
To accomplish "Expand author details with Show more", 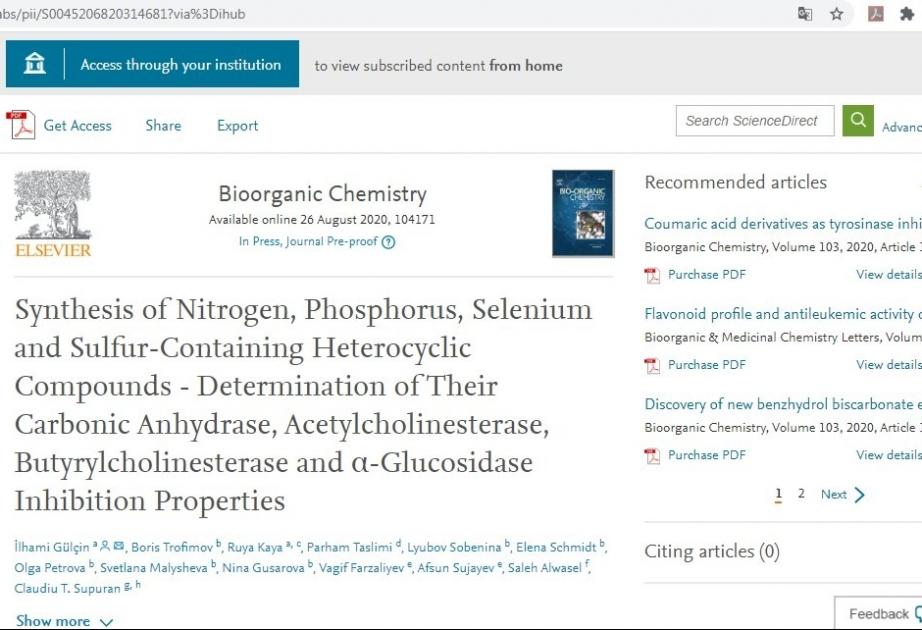I will coord(64,621).
